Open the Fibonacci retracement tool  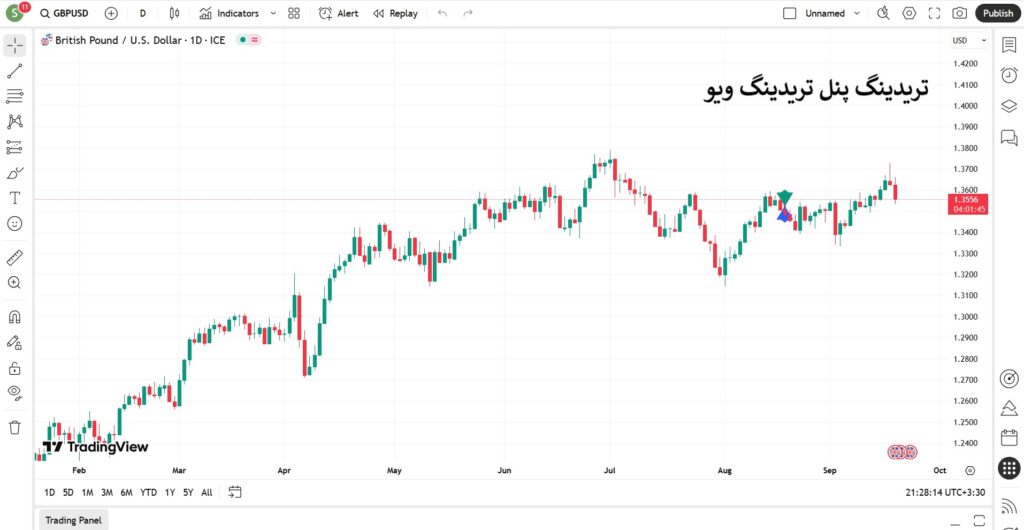pos(15,96)
